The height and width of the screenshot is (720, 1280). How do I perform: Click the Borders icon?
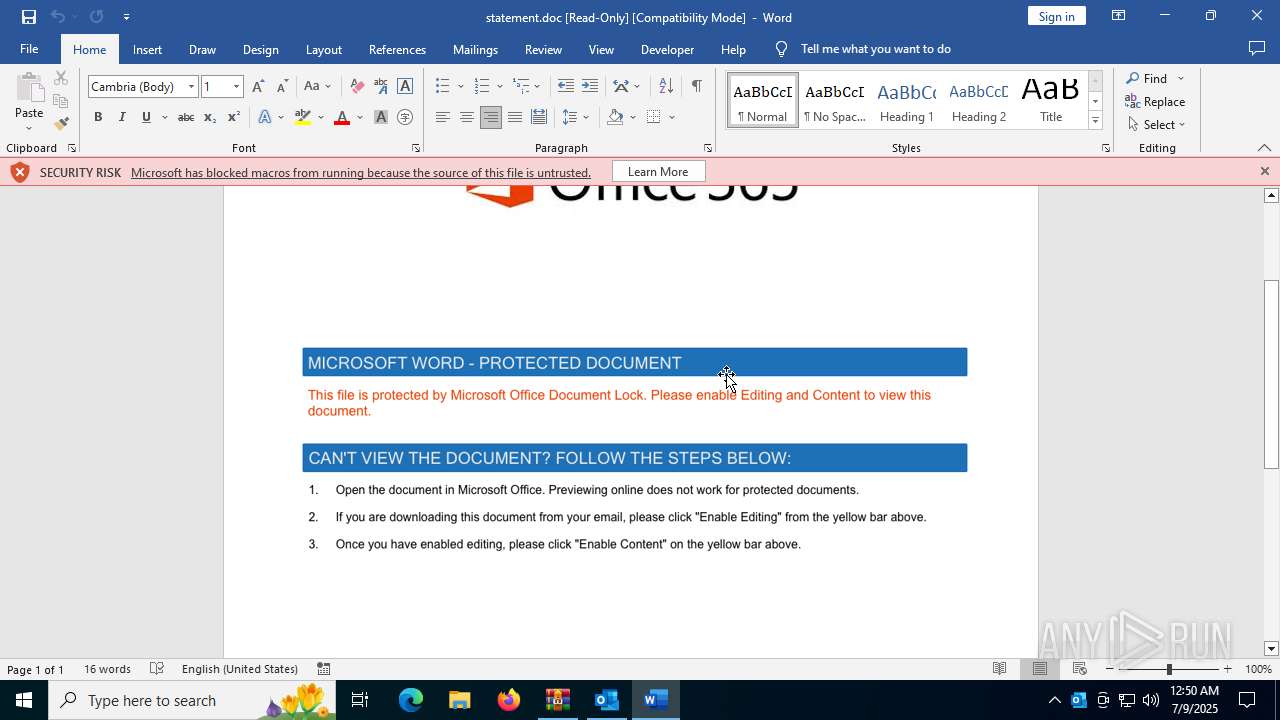tap(654, 117)
